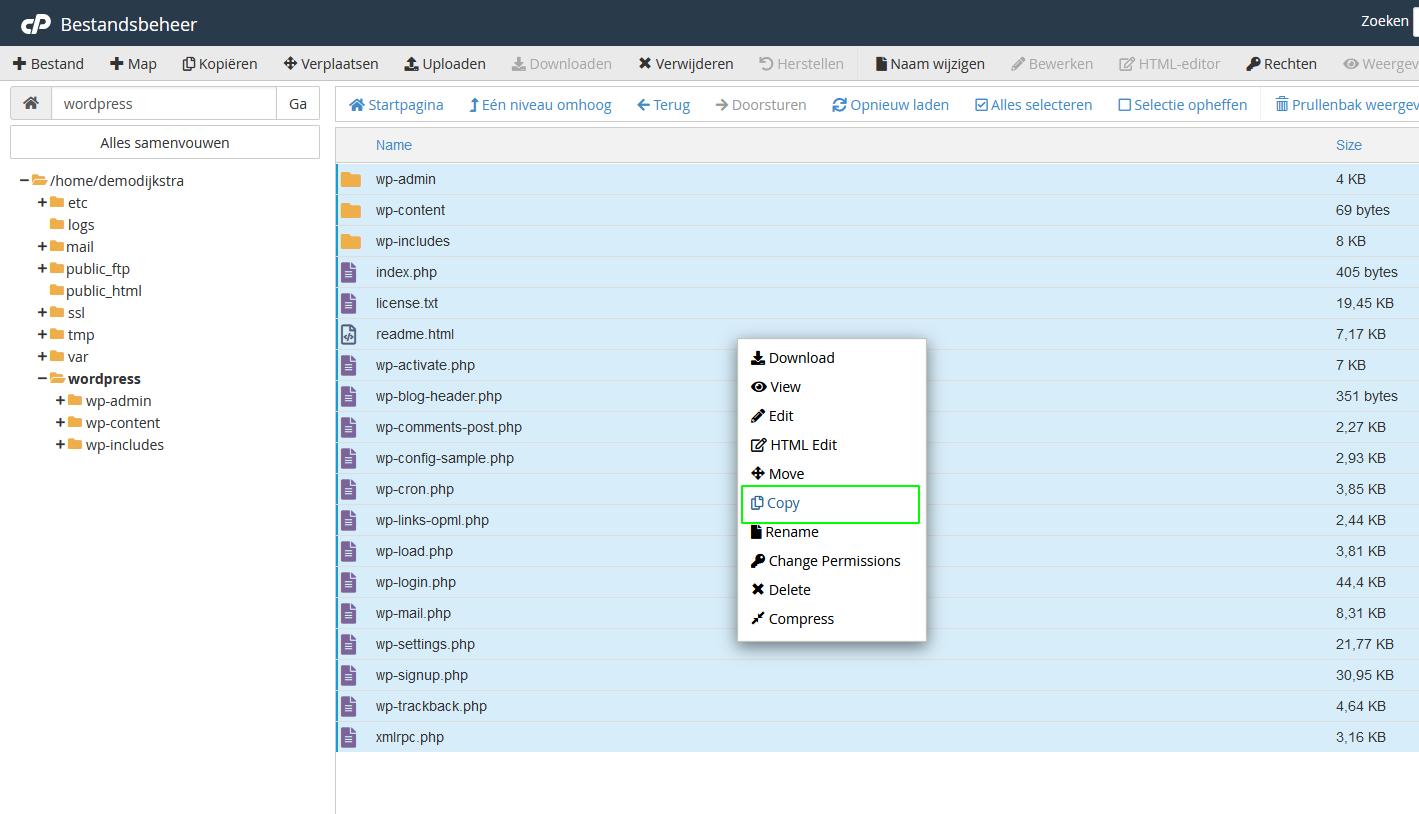Click Eén niveau omhoog
This screenshot has height=814, width=1419.
[x=540, y=104]
